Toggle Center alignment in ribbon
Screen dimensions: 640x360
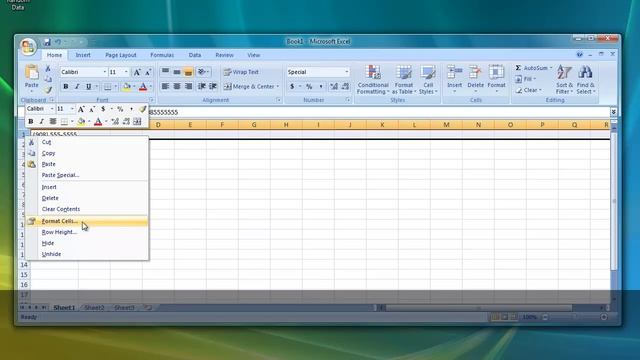pos(177,87)
